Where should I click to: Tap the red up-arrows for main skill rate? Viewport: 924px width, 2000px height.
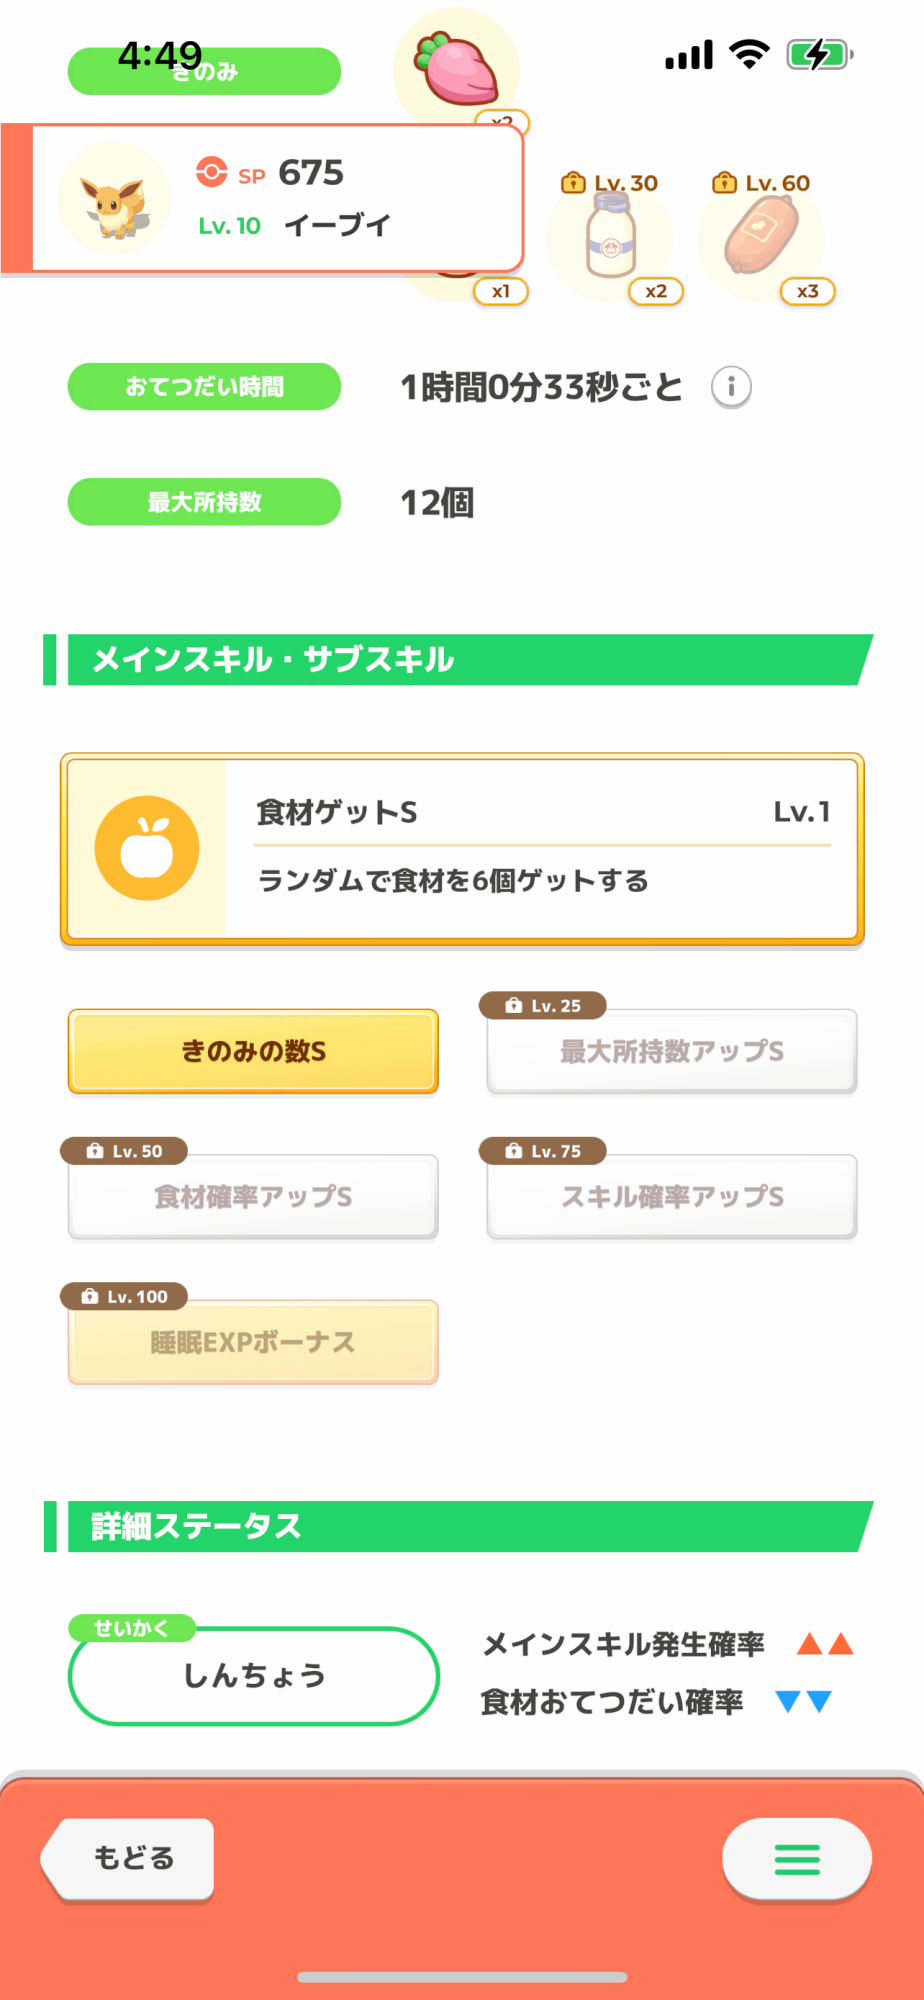[x=824, y=1644]
